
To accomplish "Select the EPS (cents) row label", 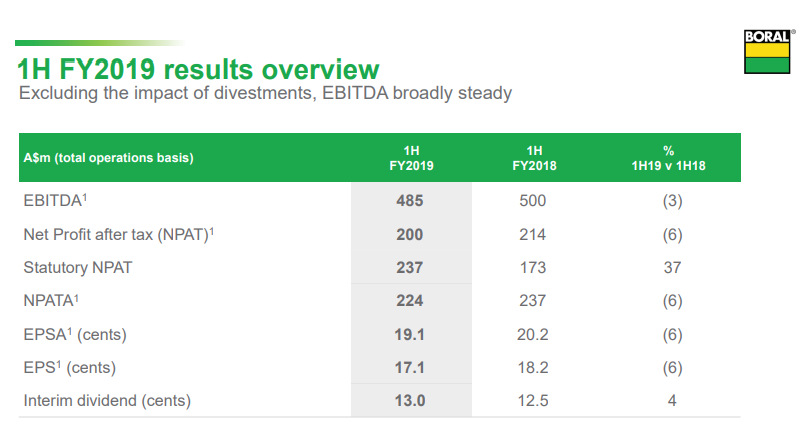I will (x=69, y=367).
